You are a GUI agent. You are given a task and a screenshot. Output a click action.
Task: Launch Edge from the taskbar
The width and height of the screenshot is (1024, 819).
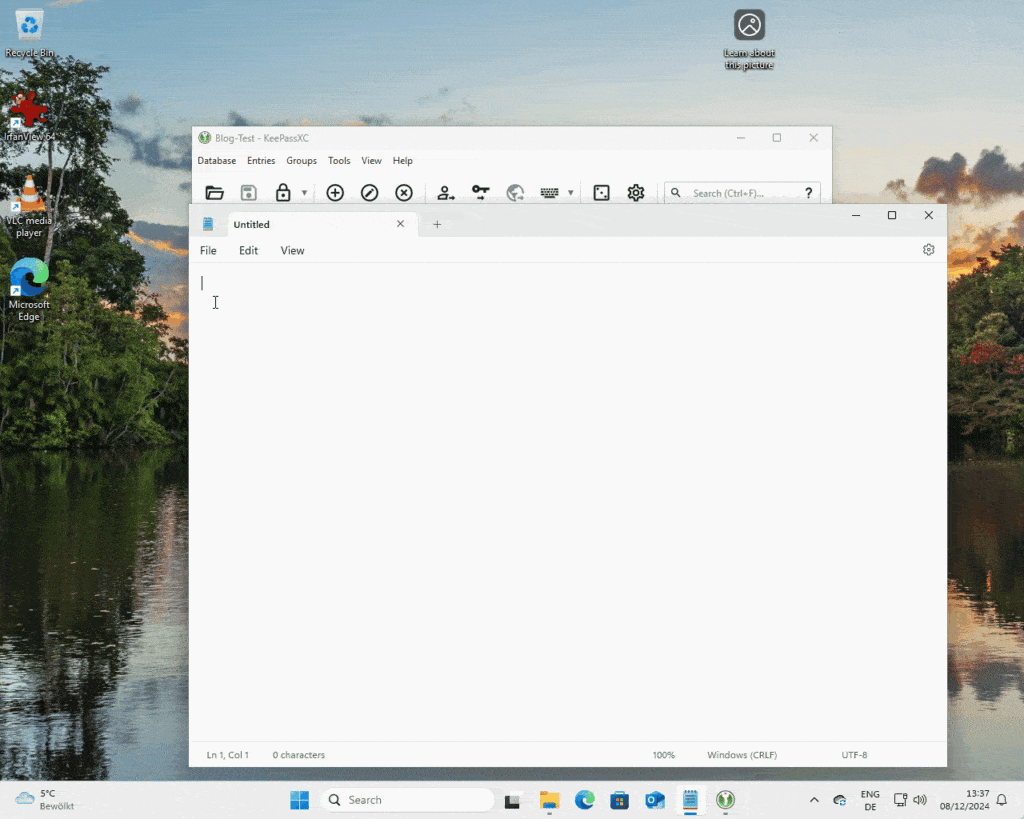pyautogui.click(x=584, y=800)
